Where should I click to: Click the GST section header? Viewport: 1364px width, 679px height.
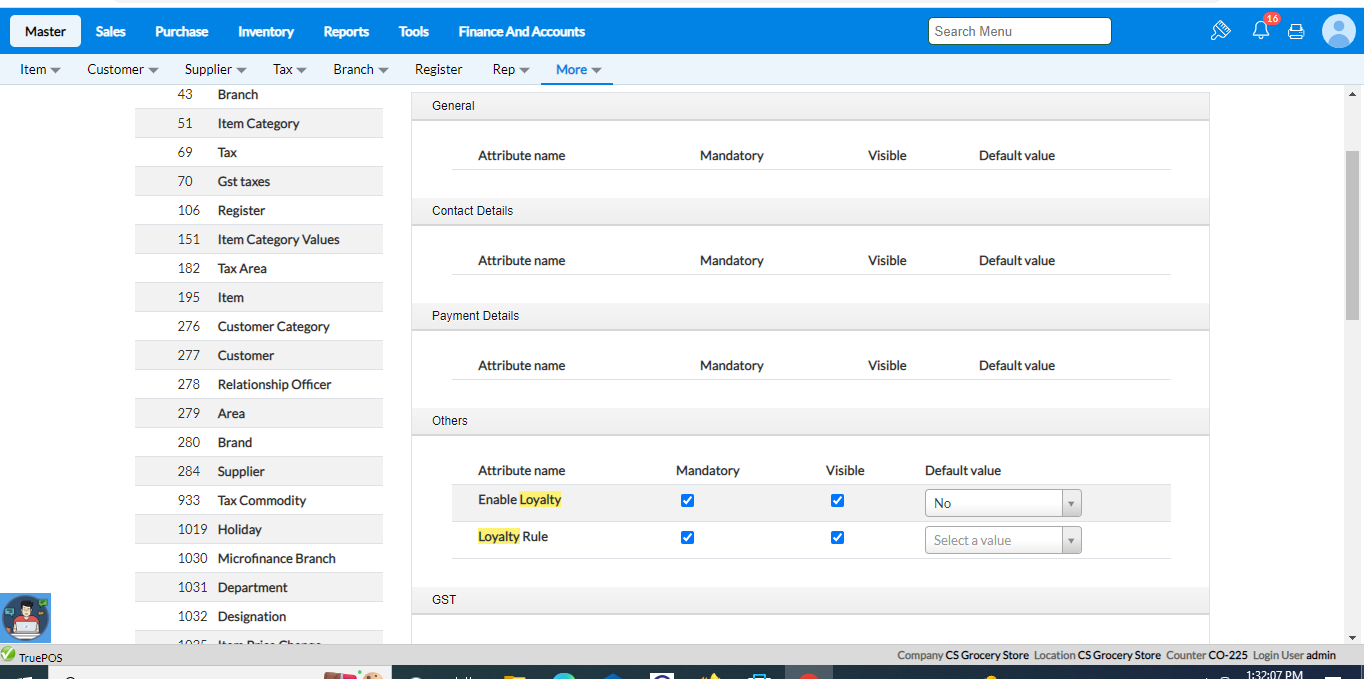(810, 600)
